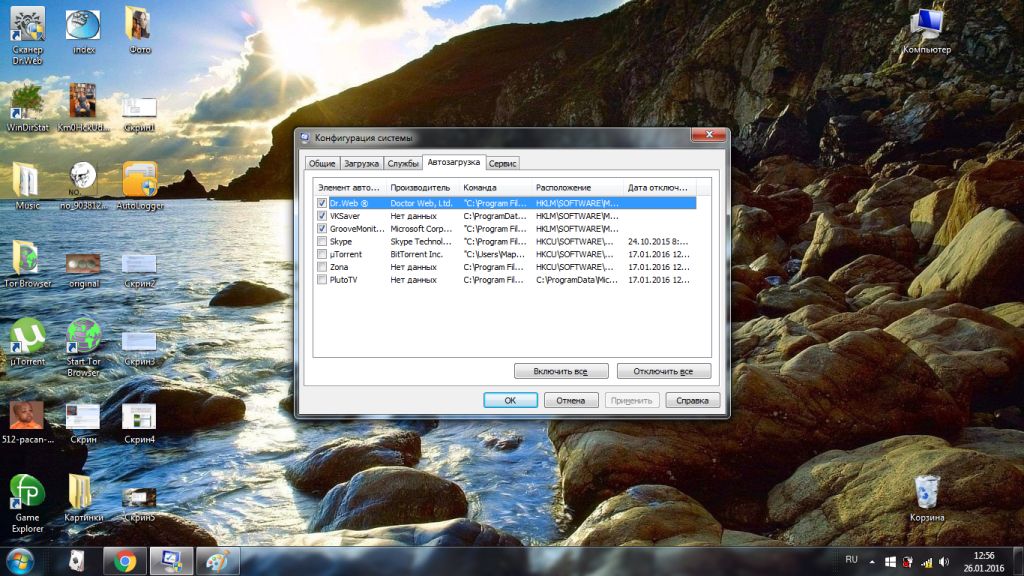The image size is (1024, 576).
Task: Switch to the Службы tab
Action: pos(403,163)
